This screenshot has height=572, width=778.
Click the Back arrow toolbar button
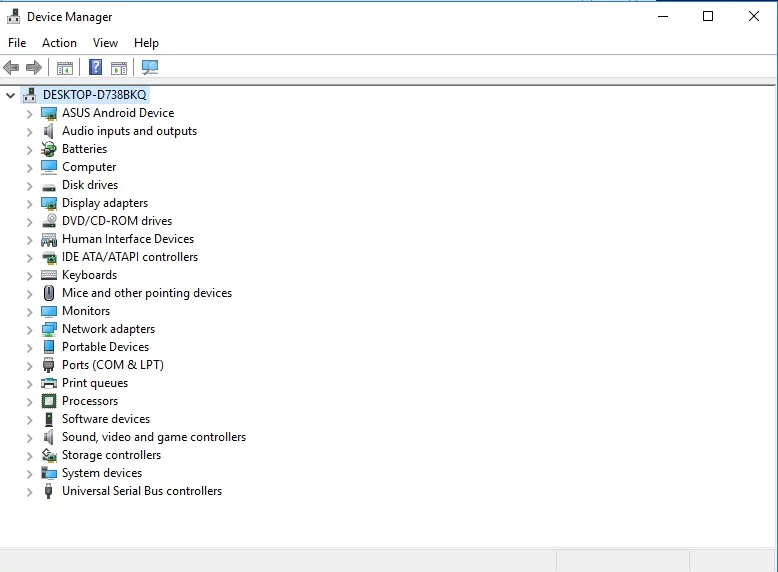[x=11, y=67]
